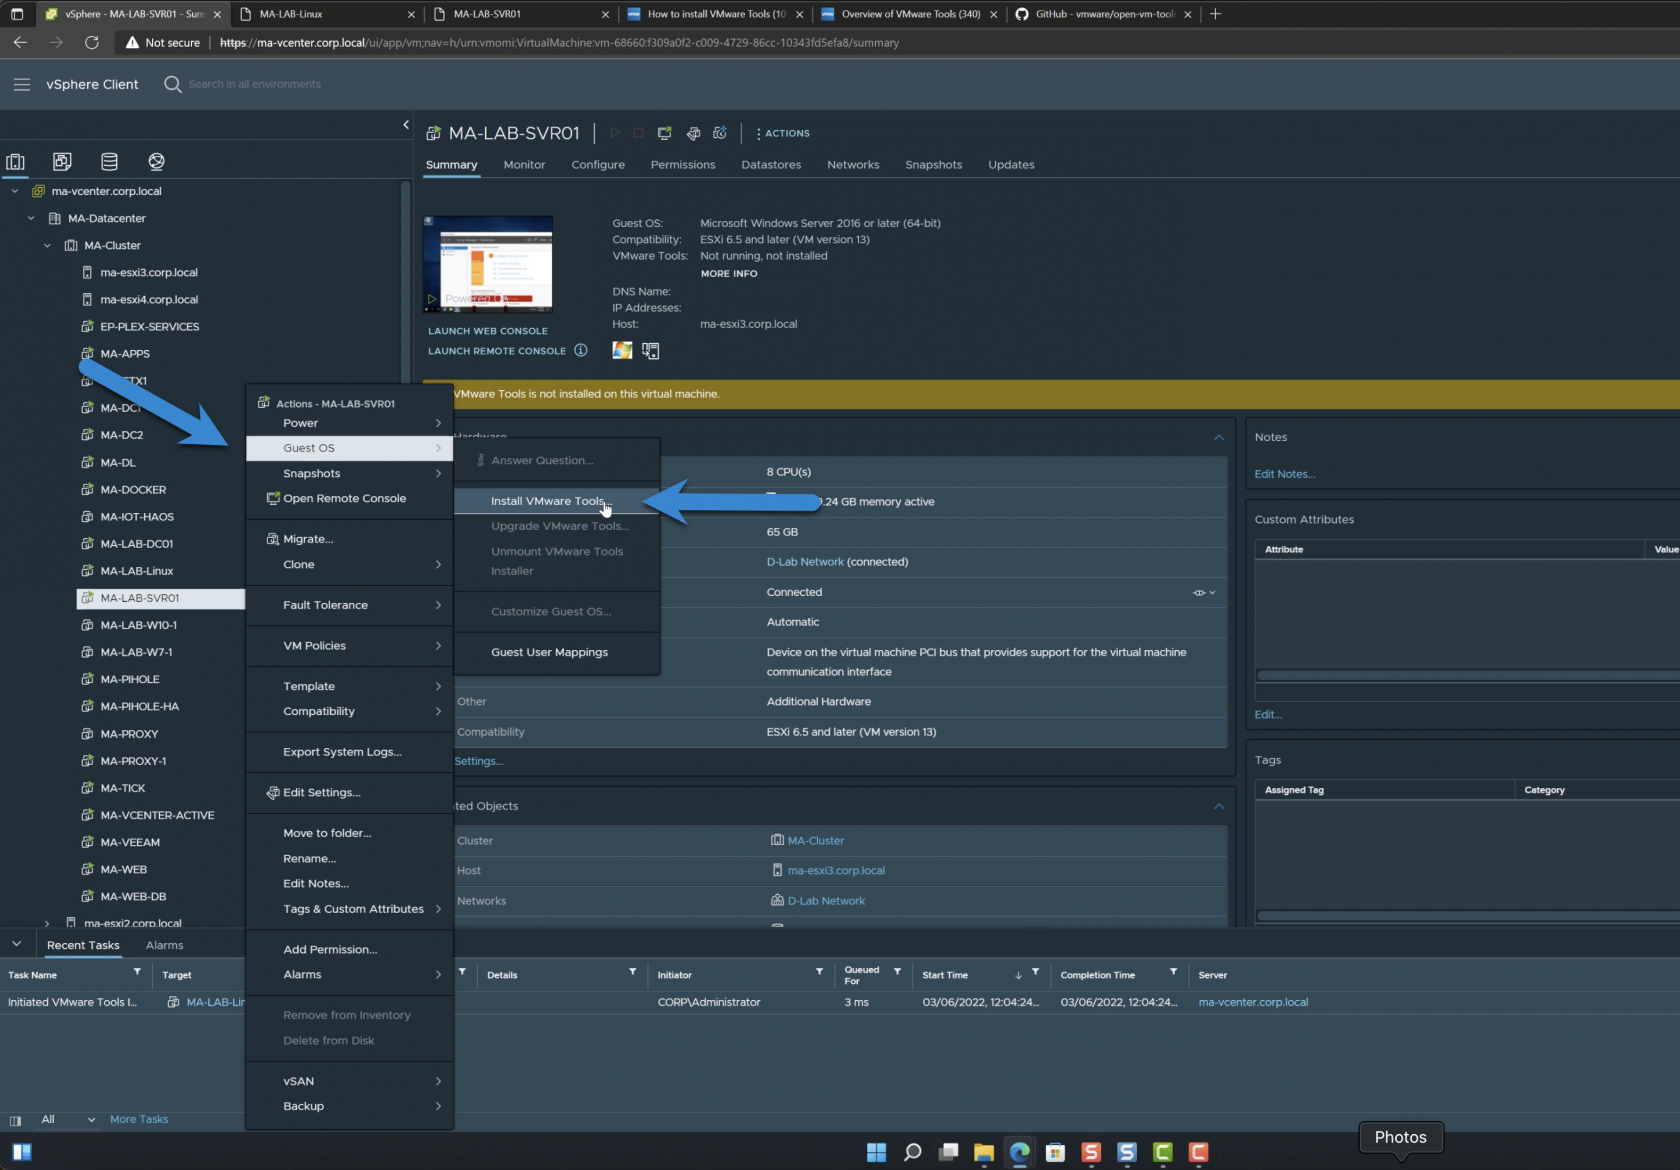This screenshot has width=1680, height=1170.
Task: Click the More Tasks link
Action: click(139, 1119)
